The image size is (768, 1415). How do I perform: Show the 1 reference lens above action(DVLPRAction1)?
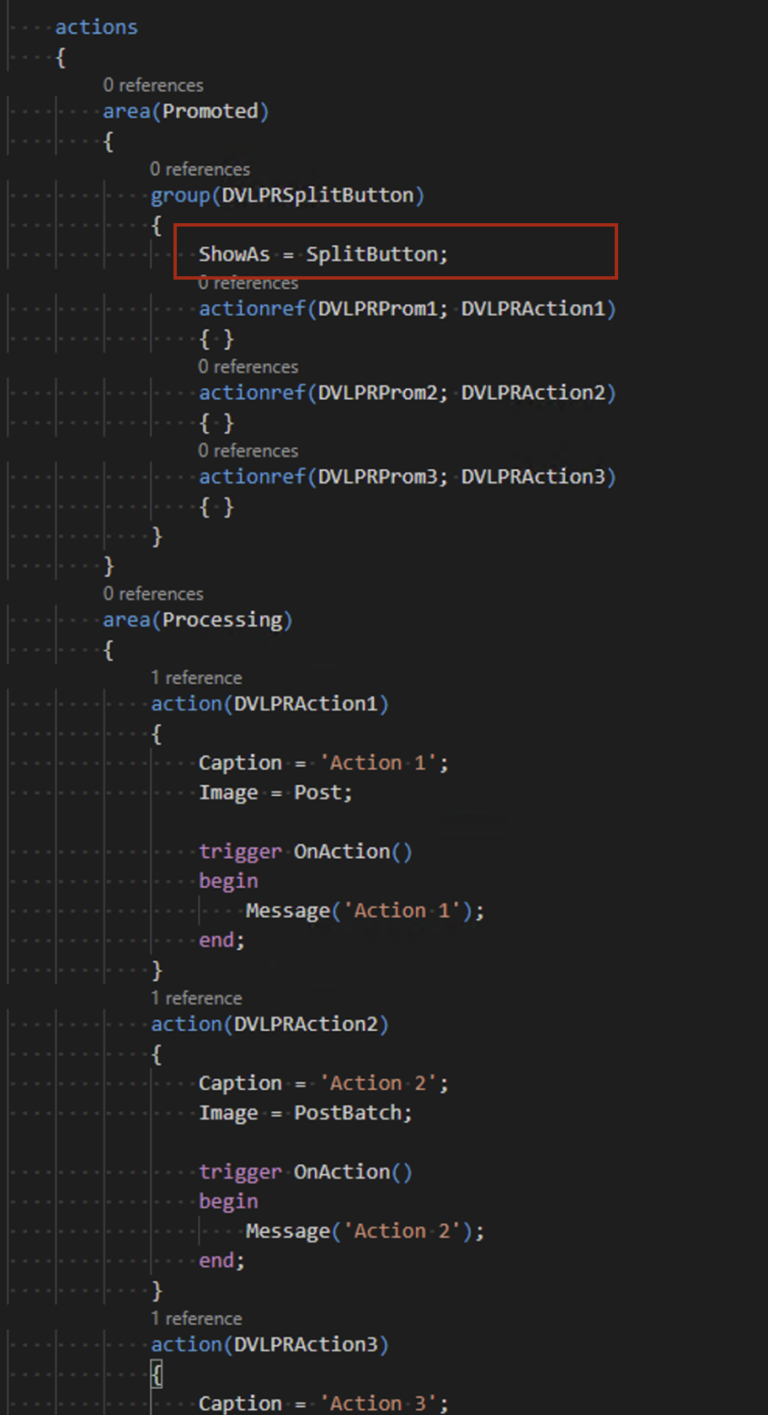(196, 678)
